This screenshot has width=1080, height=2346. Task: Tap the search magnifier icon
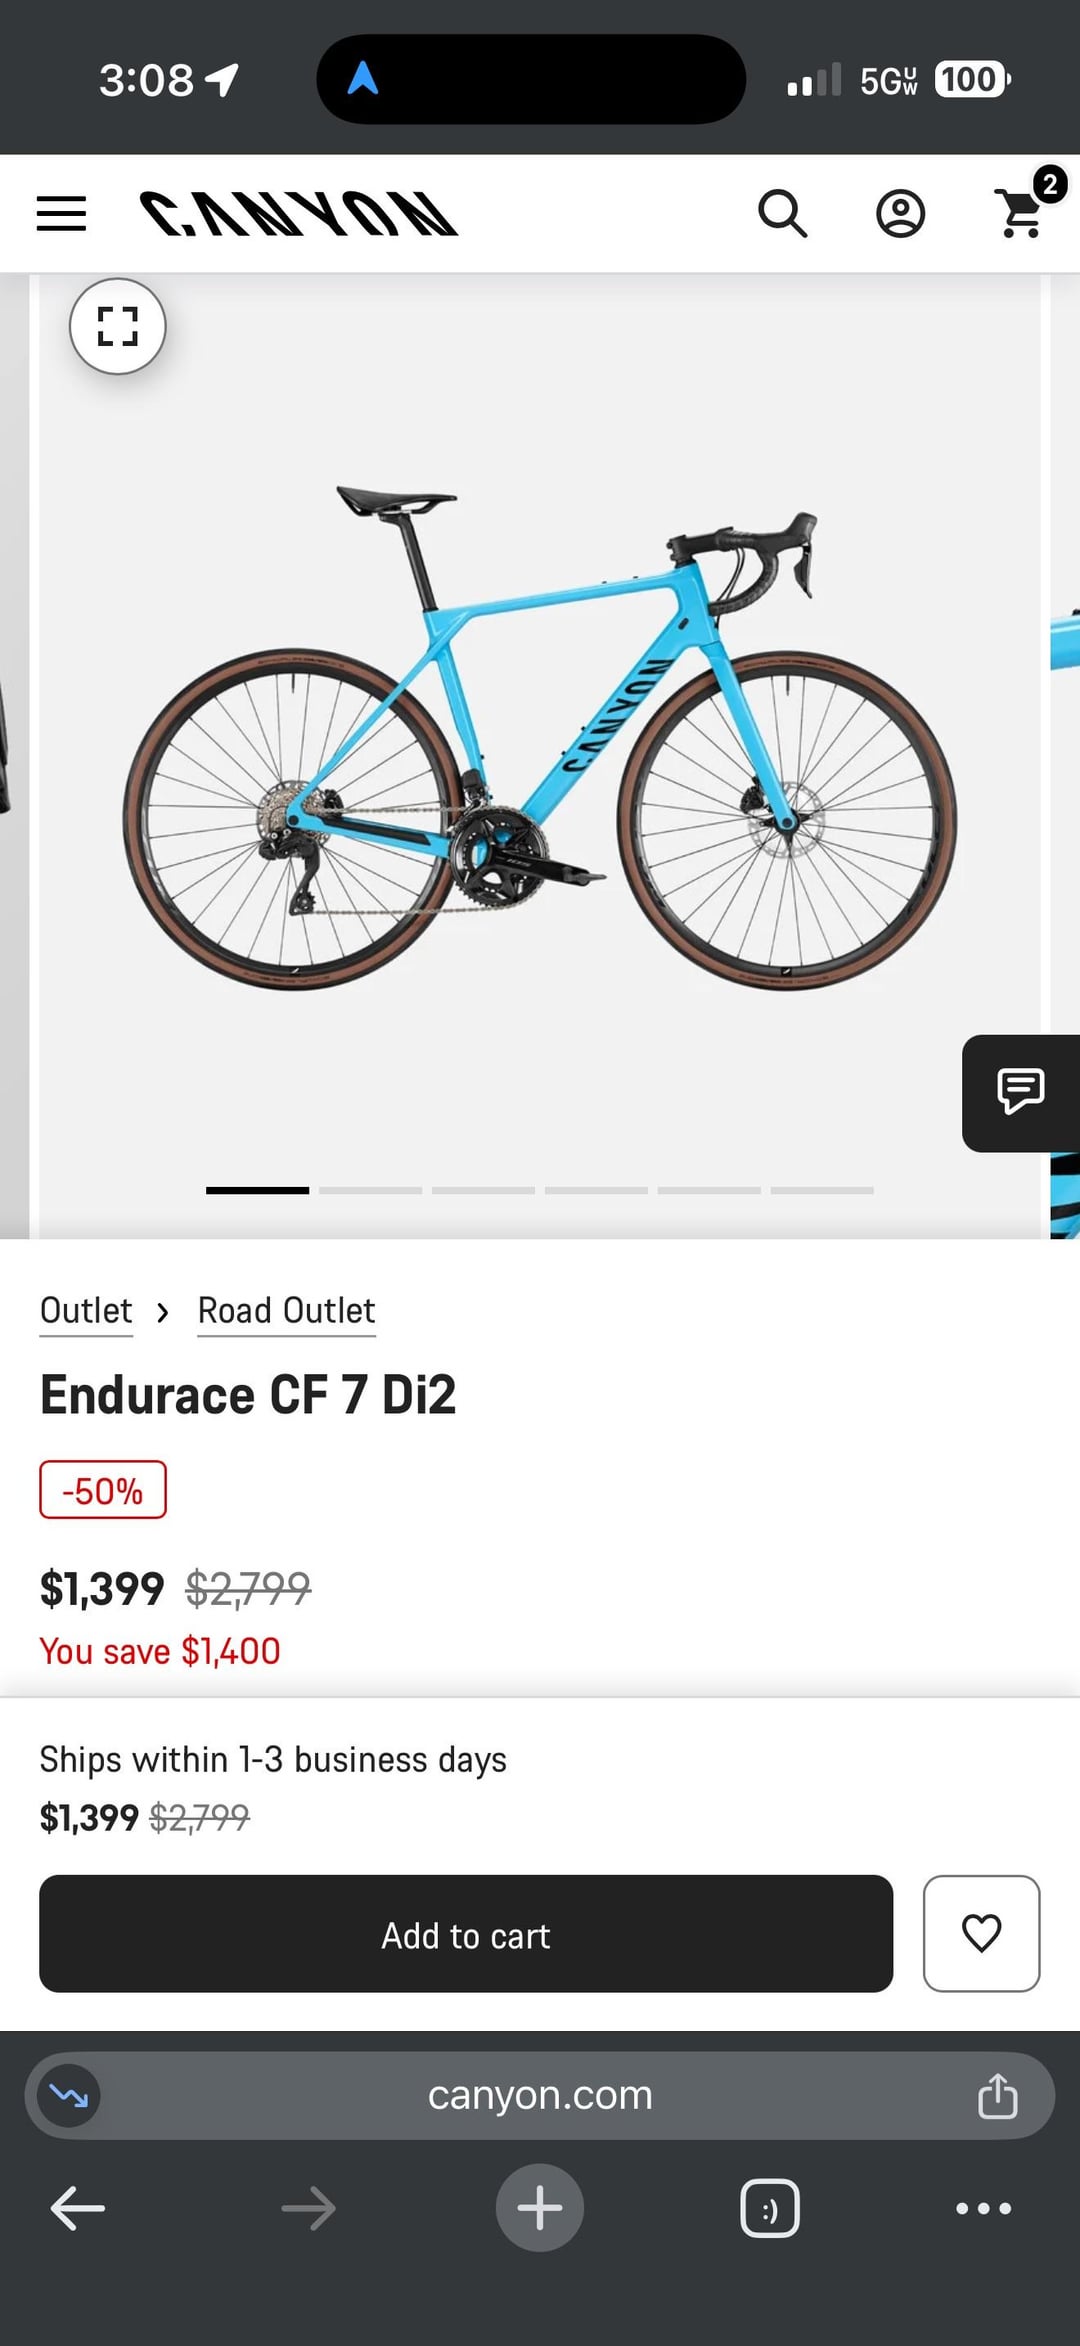(782, 214)
